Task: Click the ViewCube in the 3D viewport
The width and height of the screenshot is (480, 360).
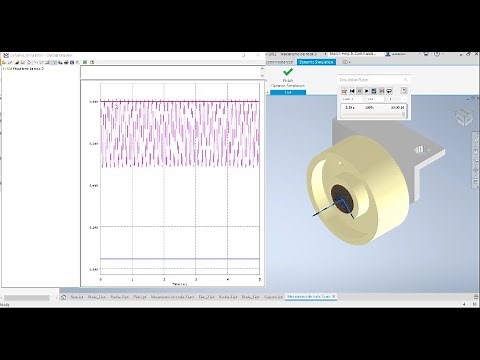Action: click(x=464, y=117)
